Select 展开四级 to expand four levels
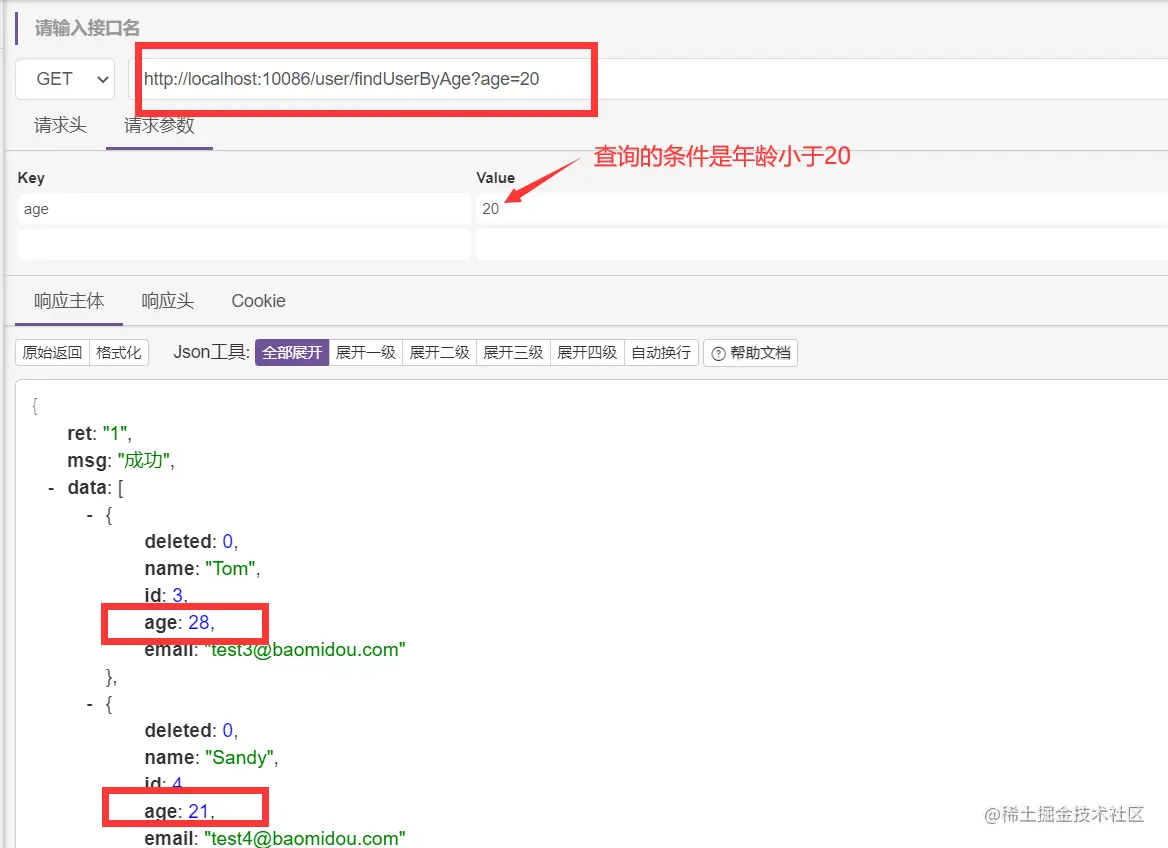This screenshot has width=1168, height=848. pyautogui.click(x=587, y=352)
